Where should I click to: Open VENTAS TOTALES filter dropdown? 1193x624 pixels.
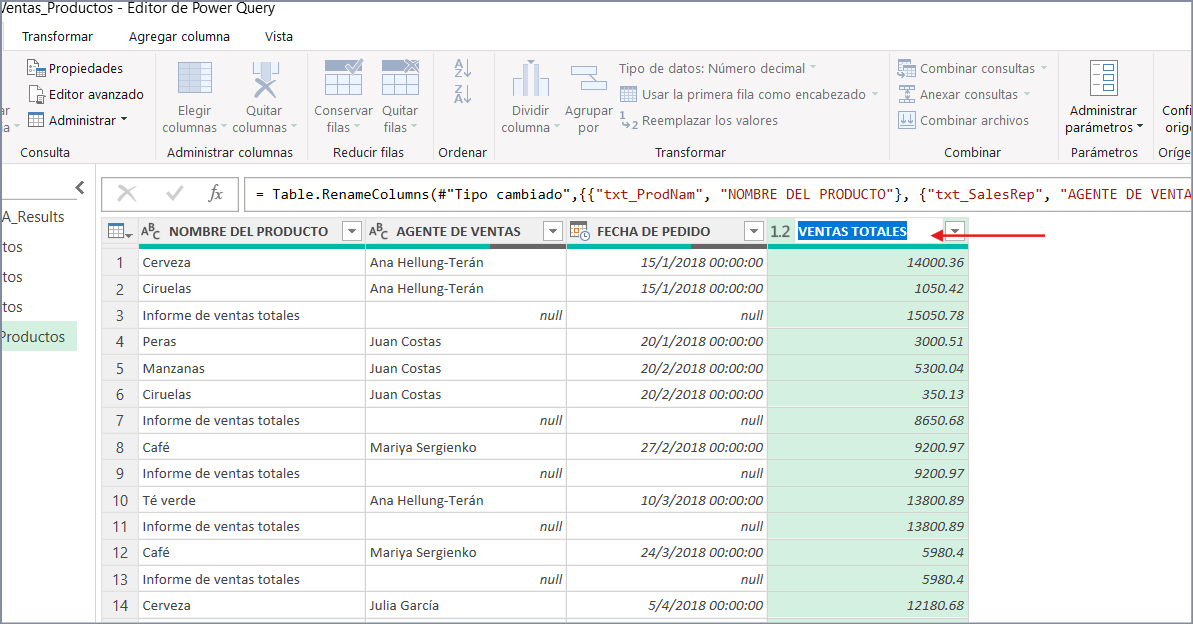[955, 231]
